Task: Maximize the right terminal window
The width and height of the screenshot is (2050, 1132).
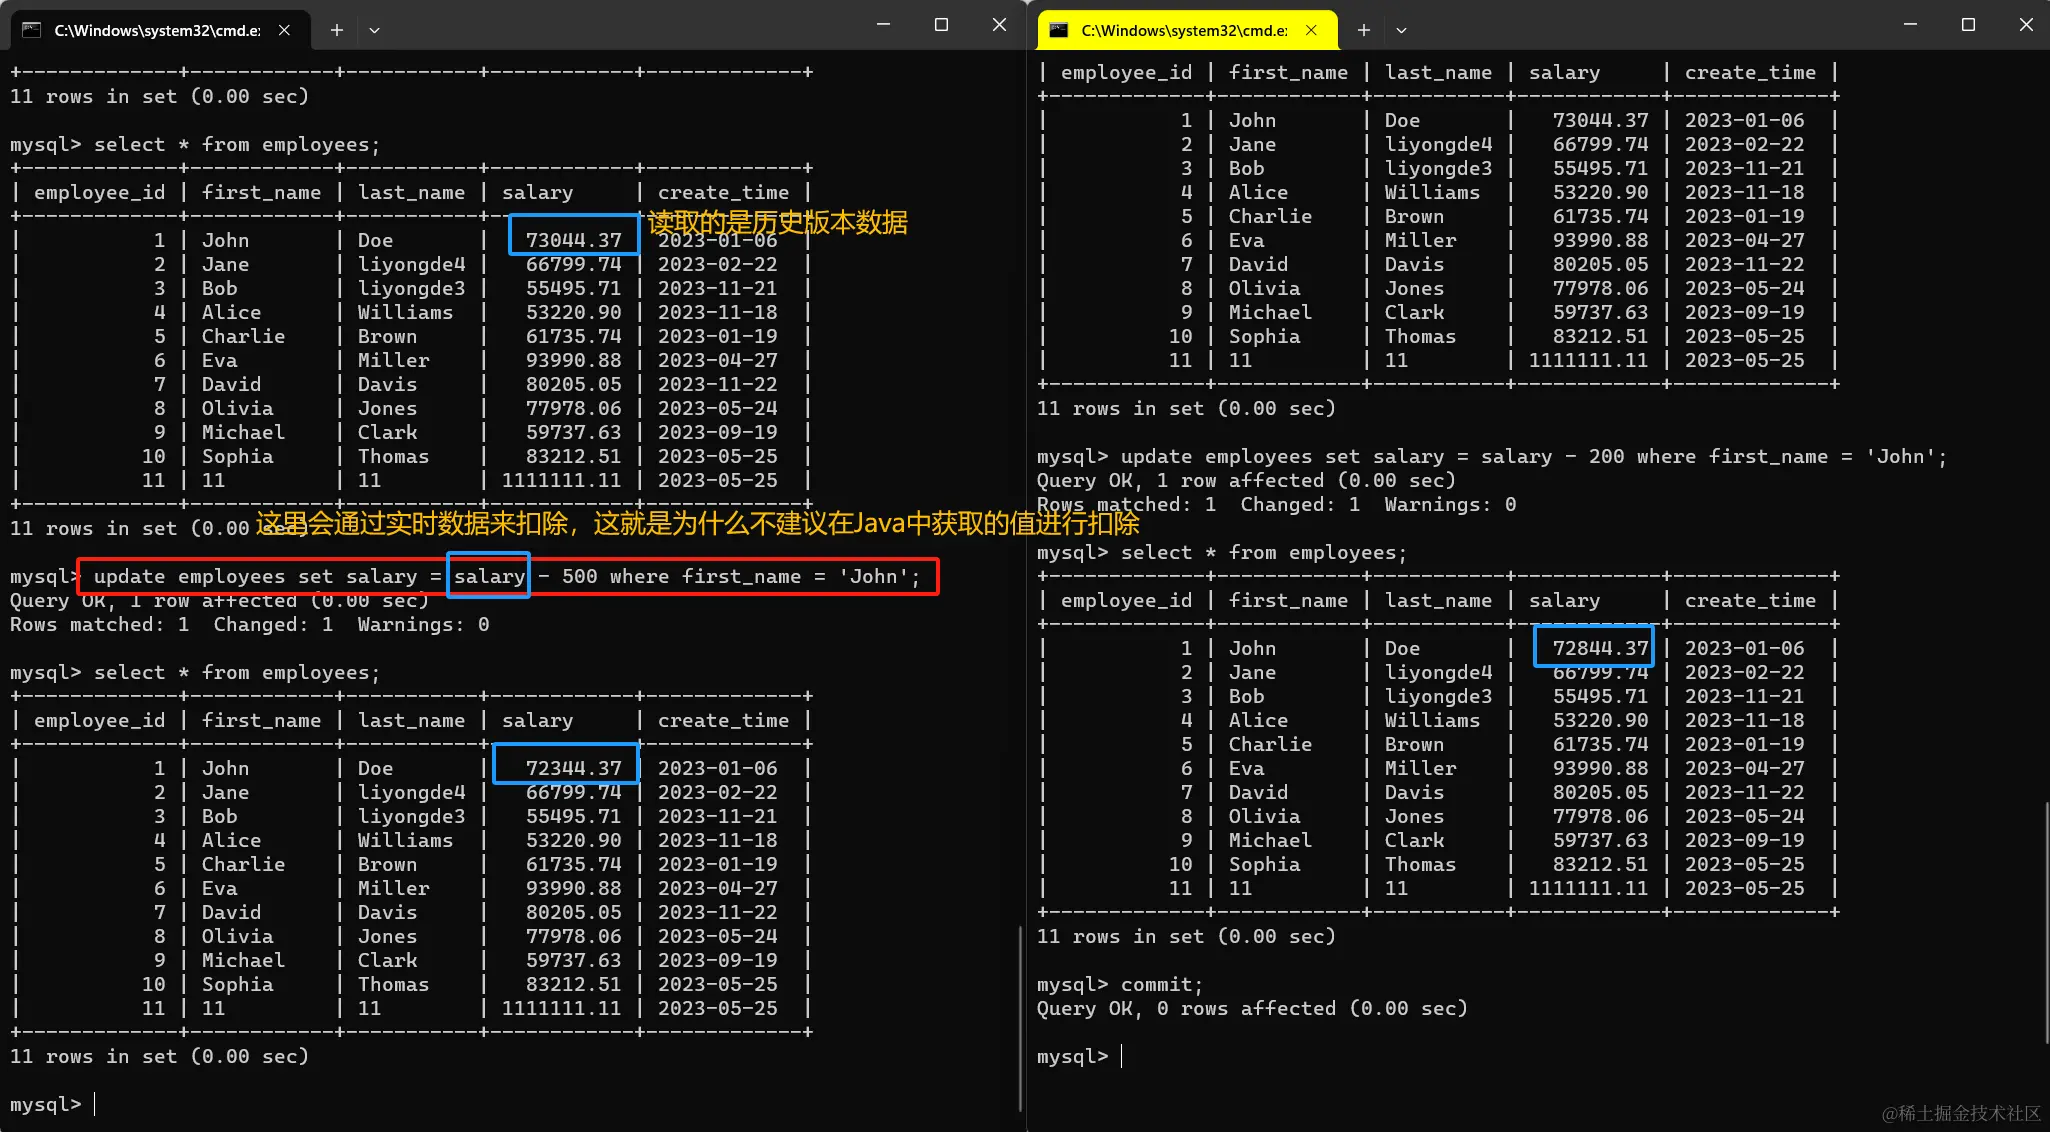Action: tap(1968, 24)
